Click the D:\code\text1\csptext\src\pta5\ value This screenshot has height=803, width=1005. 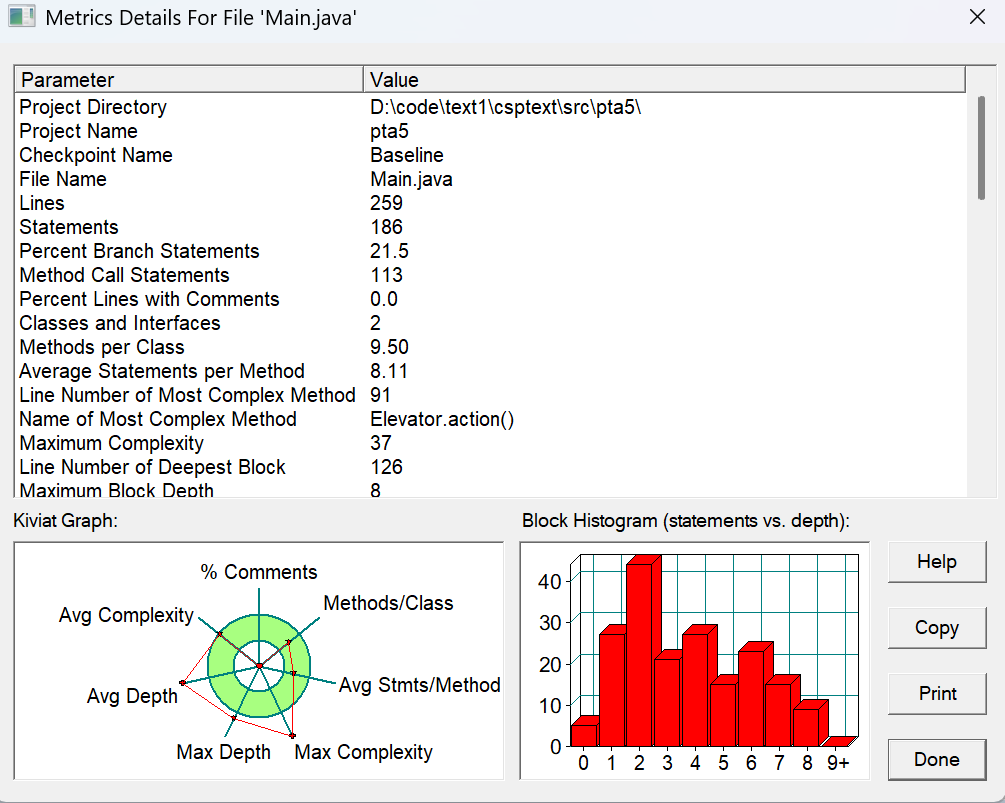(x=506, y=107)
